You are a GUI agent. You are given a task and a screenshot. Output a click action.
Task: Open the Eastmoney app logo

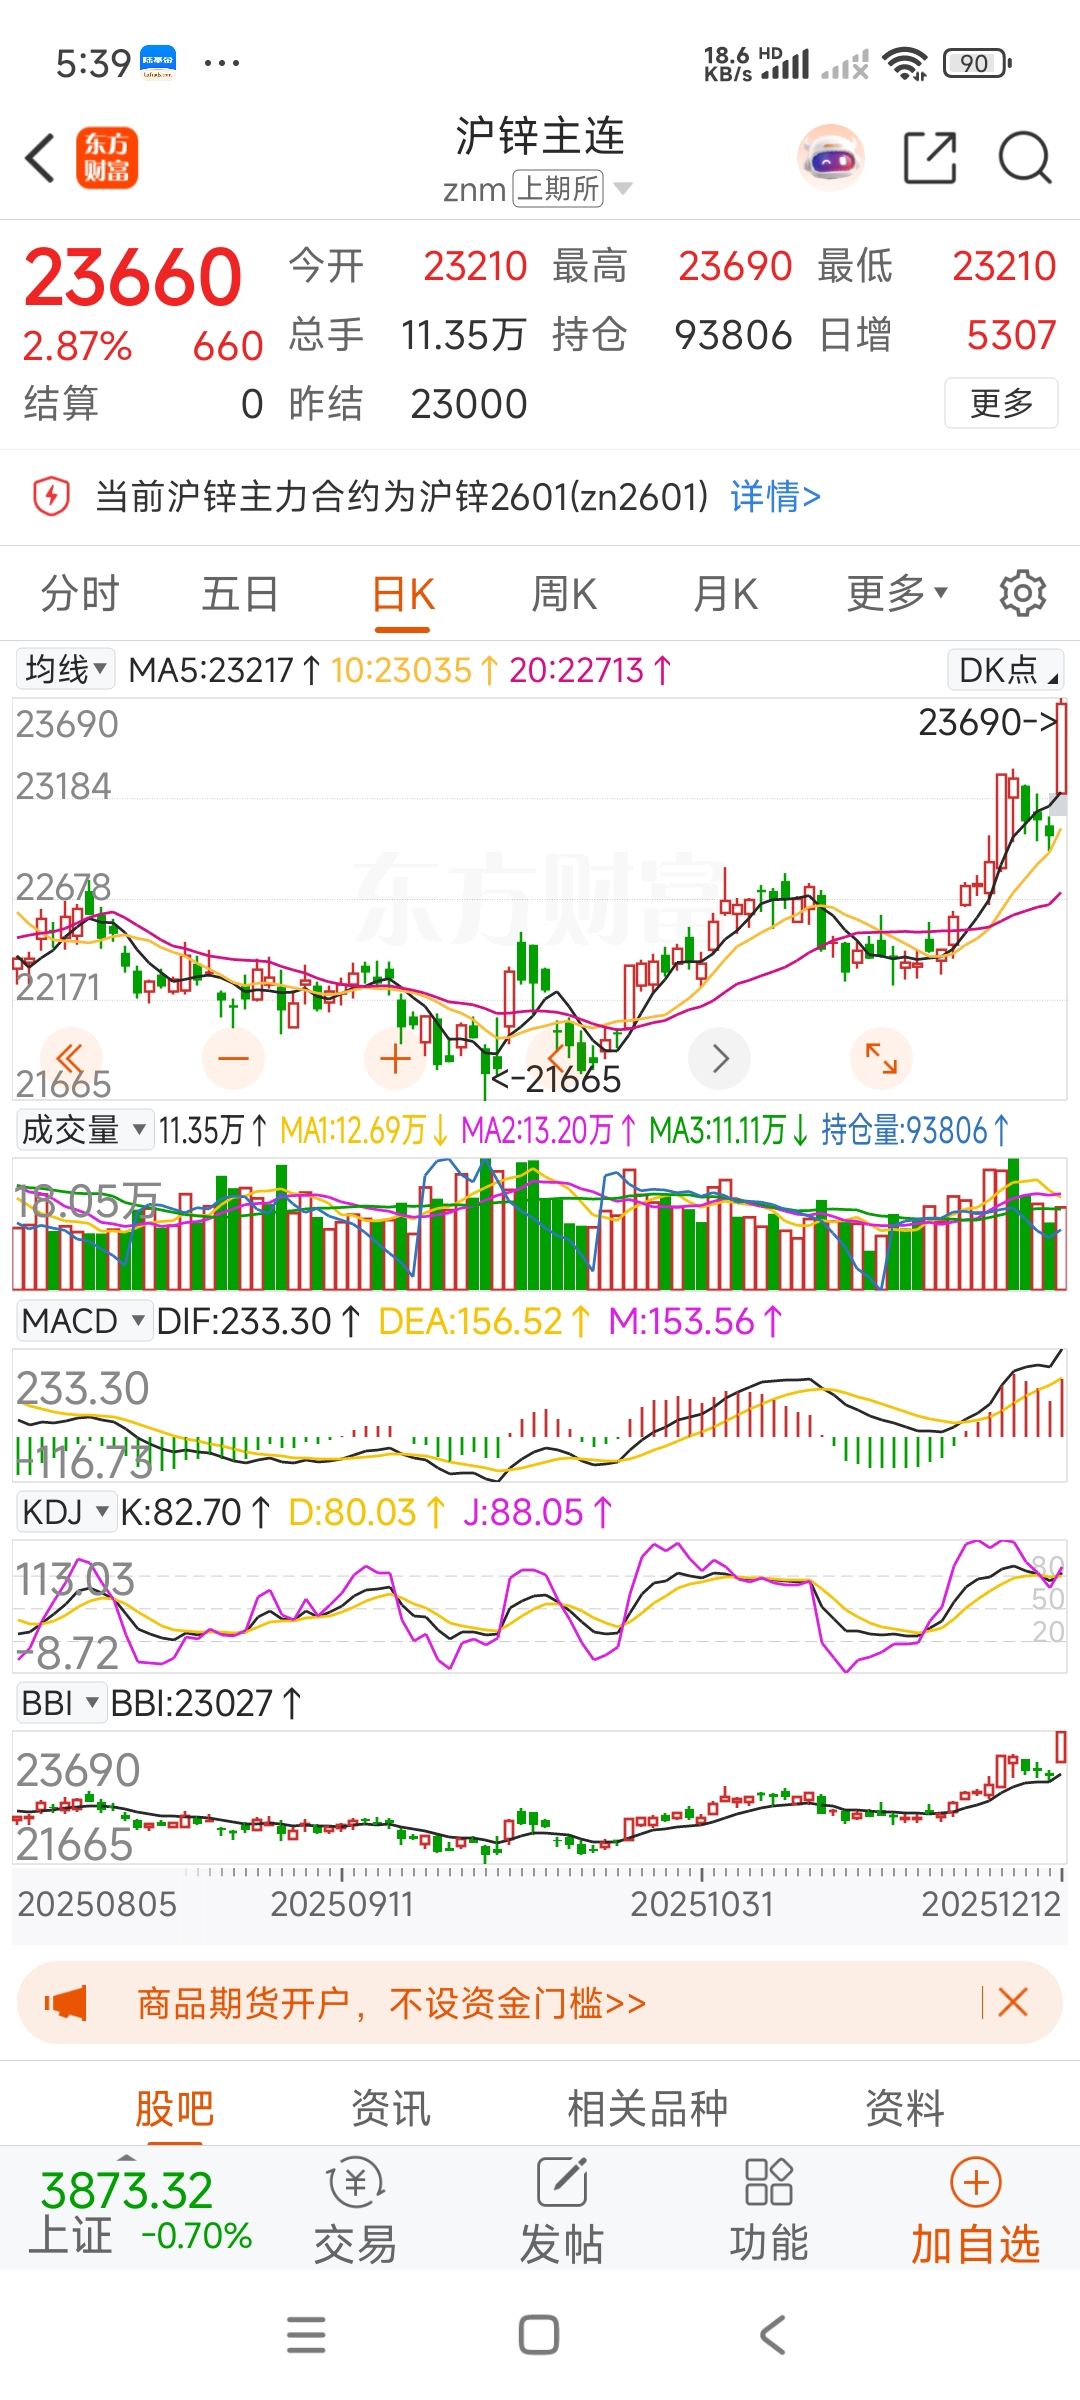(107, 158)
